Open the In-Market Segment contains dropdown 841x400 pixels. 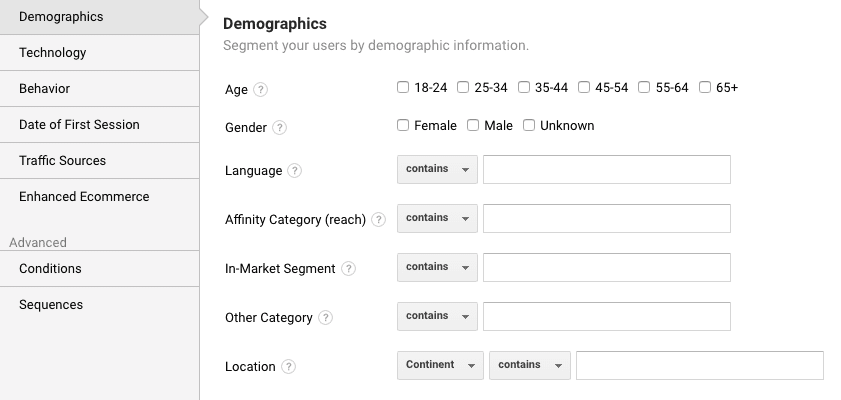coord(437,267)
